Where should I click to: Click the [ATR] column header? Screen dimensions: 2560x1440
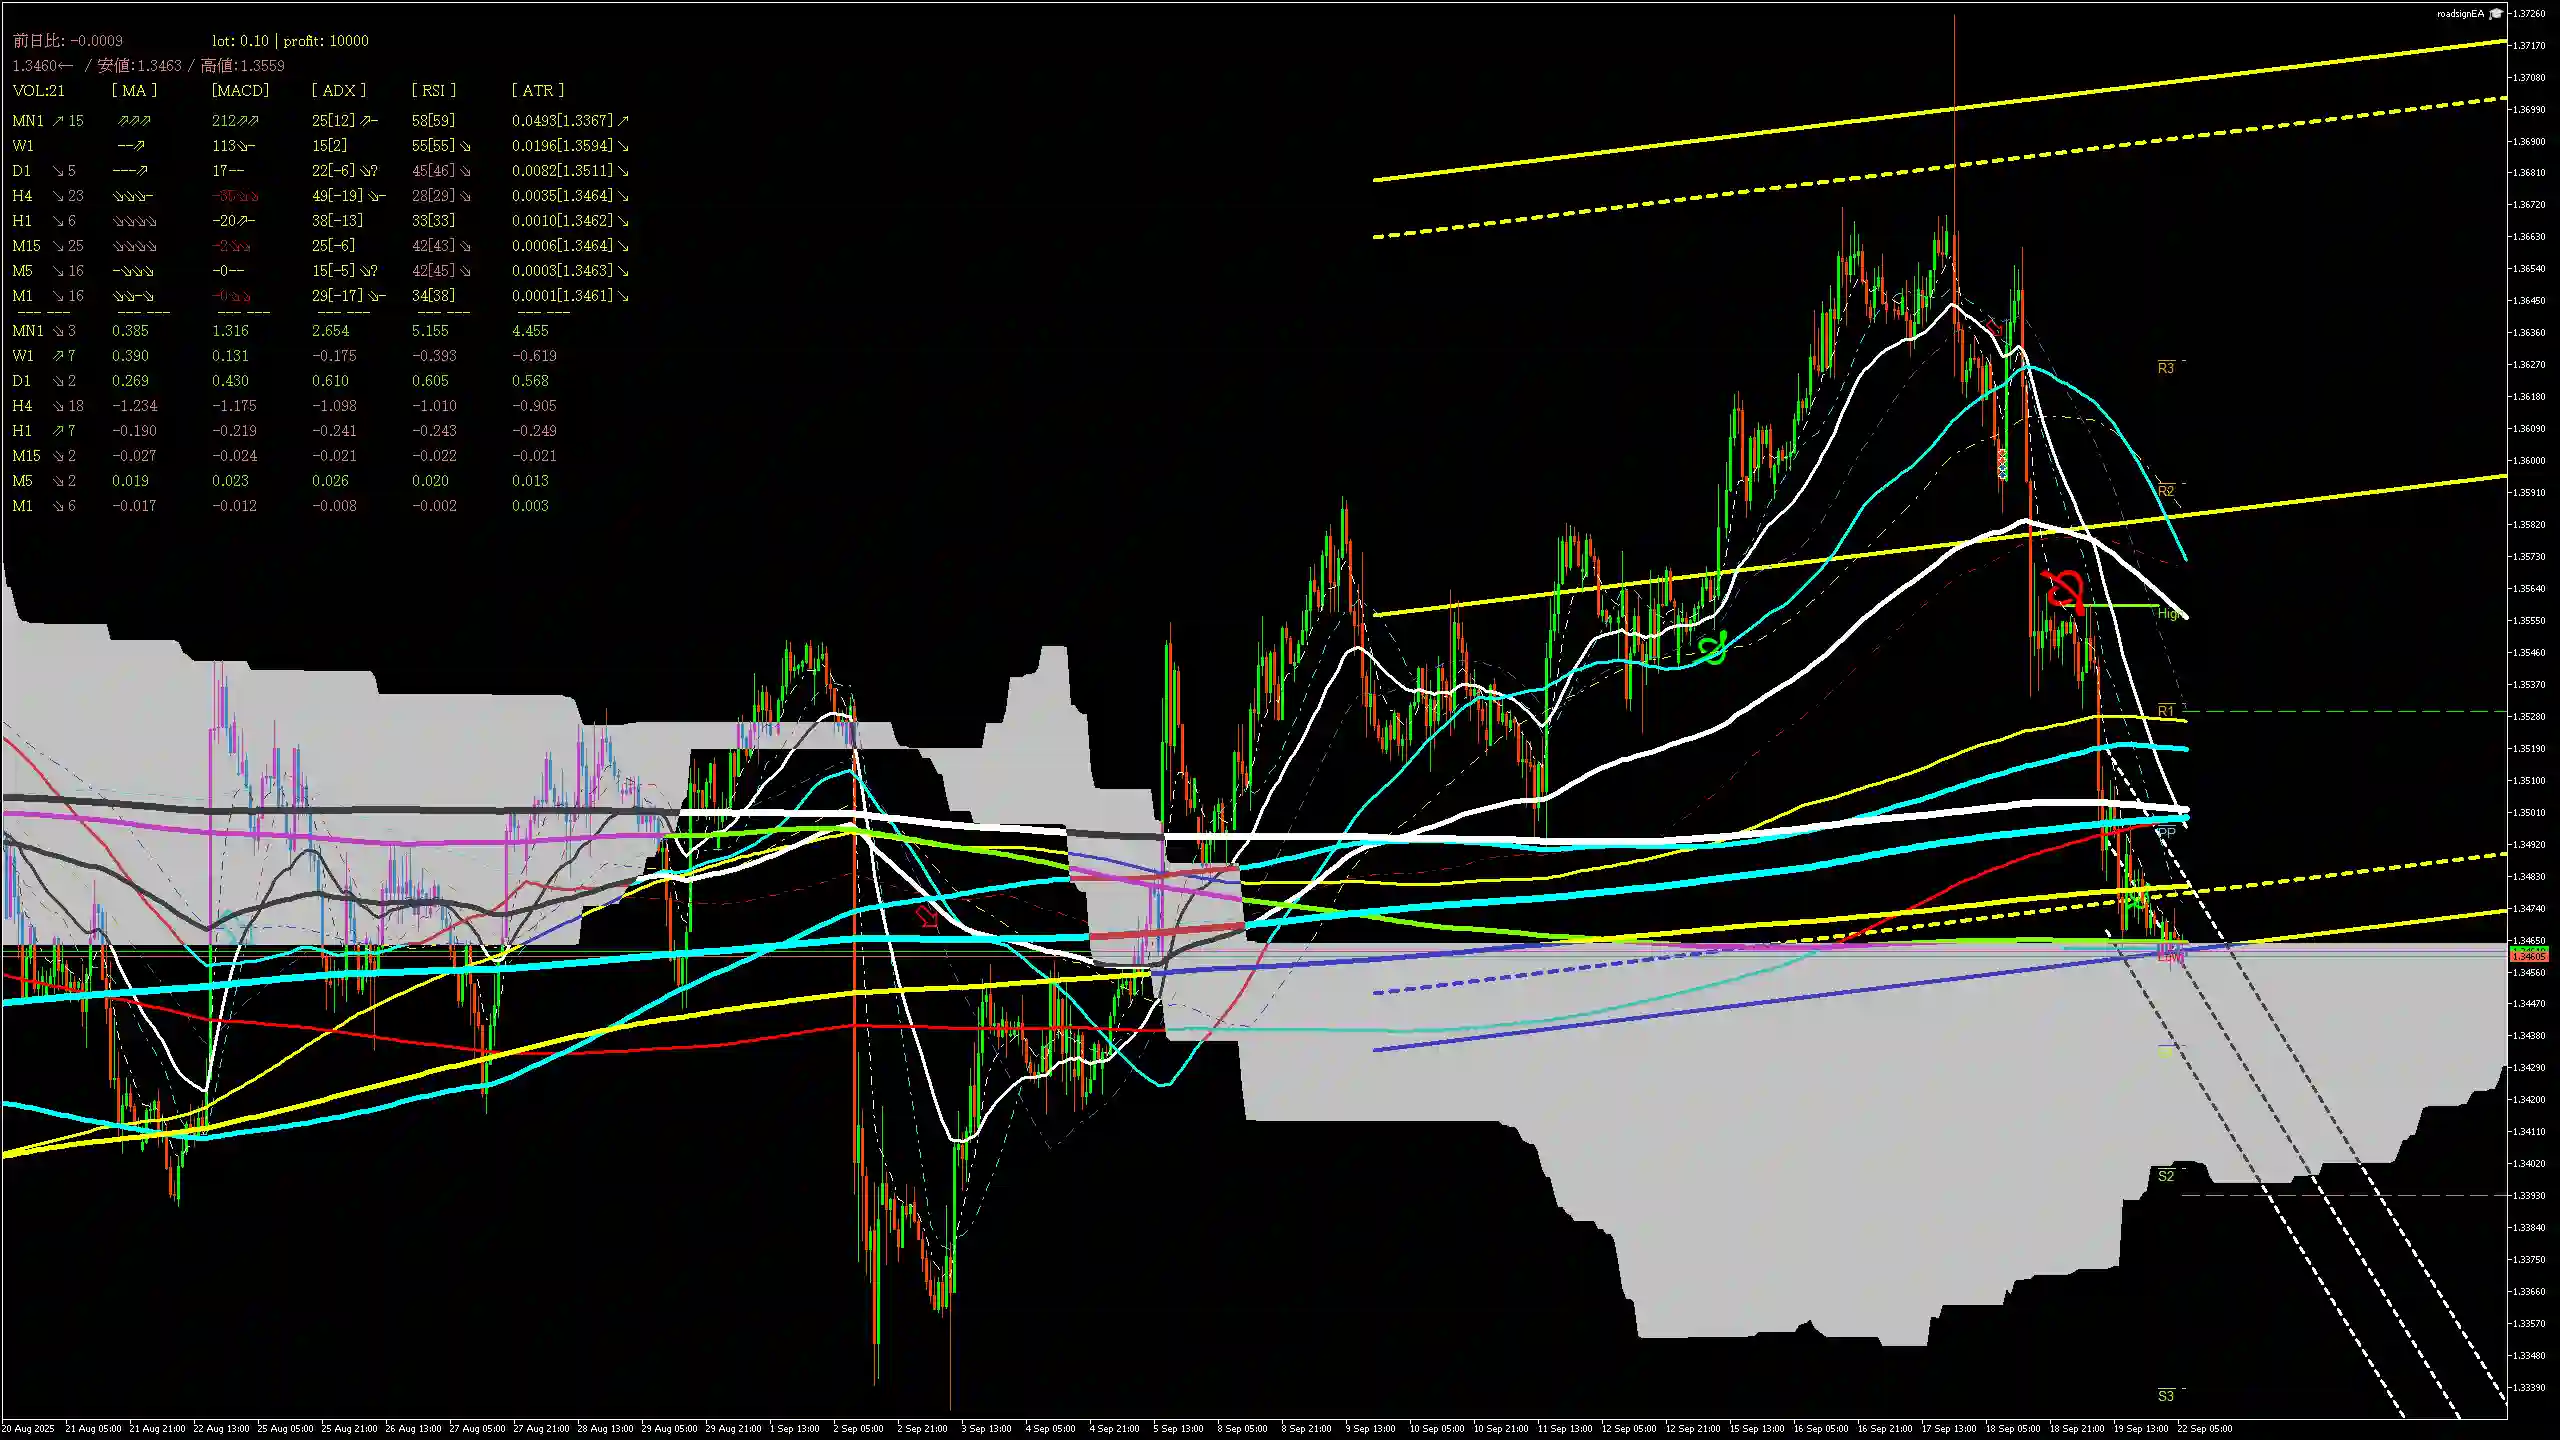(x=537, y=90)
